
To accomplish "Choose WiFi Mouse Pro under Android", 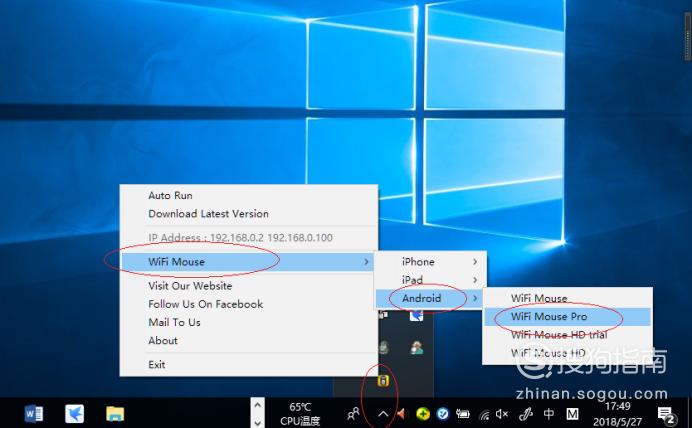I will [x=568, y=316].
